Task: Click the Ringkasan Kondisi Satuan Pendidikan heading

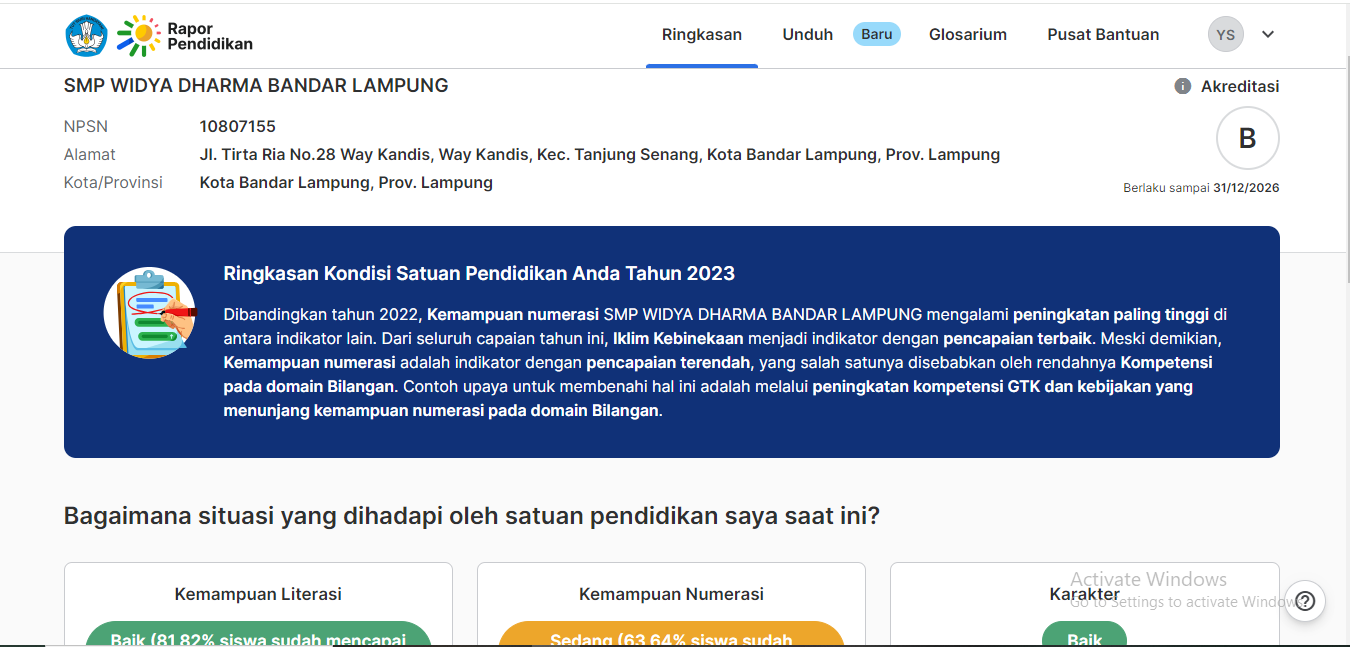Action: [x=479, y=274]
